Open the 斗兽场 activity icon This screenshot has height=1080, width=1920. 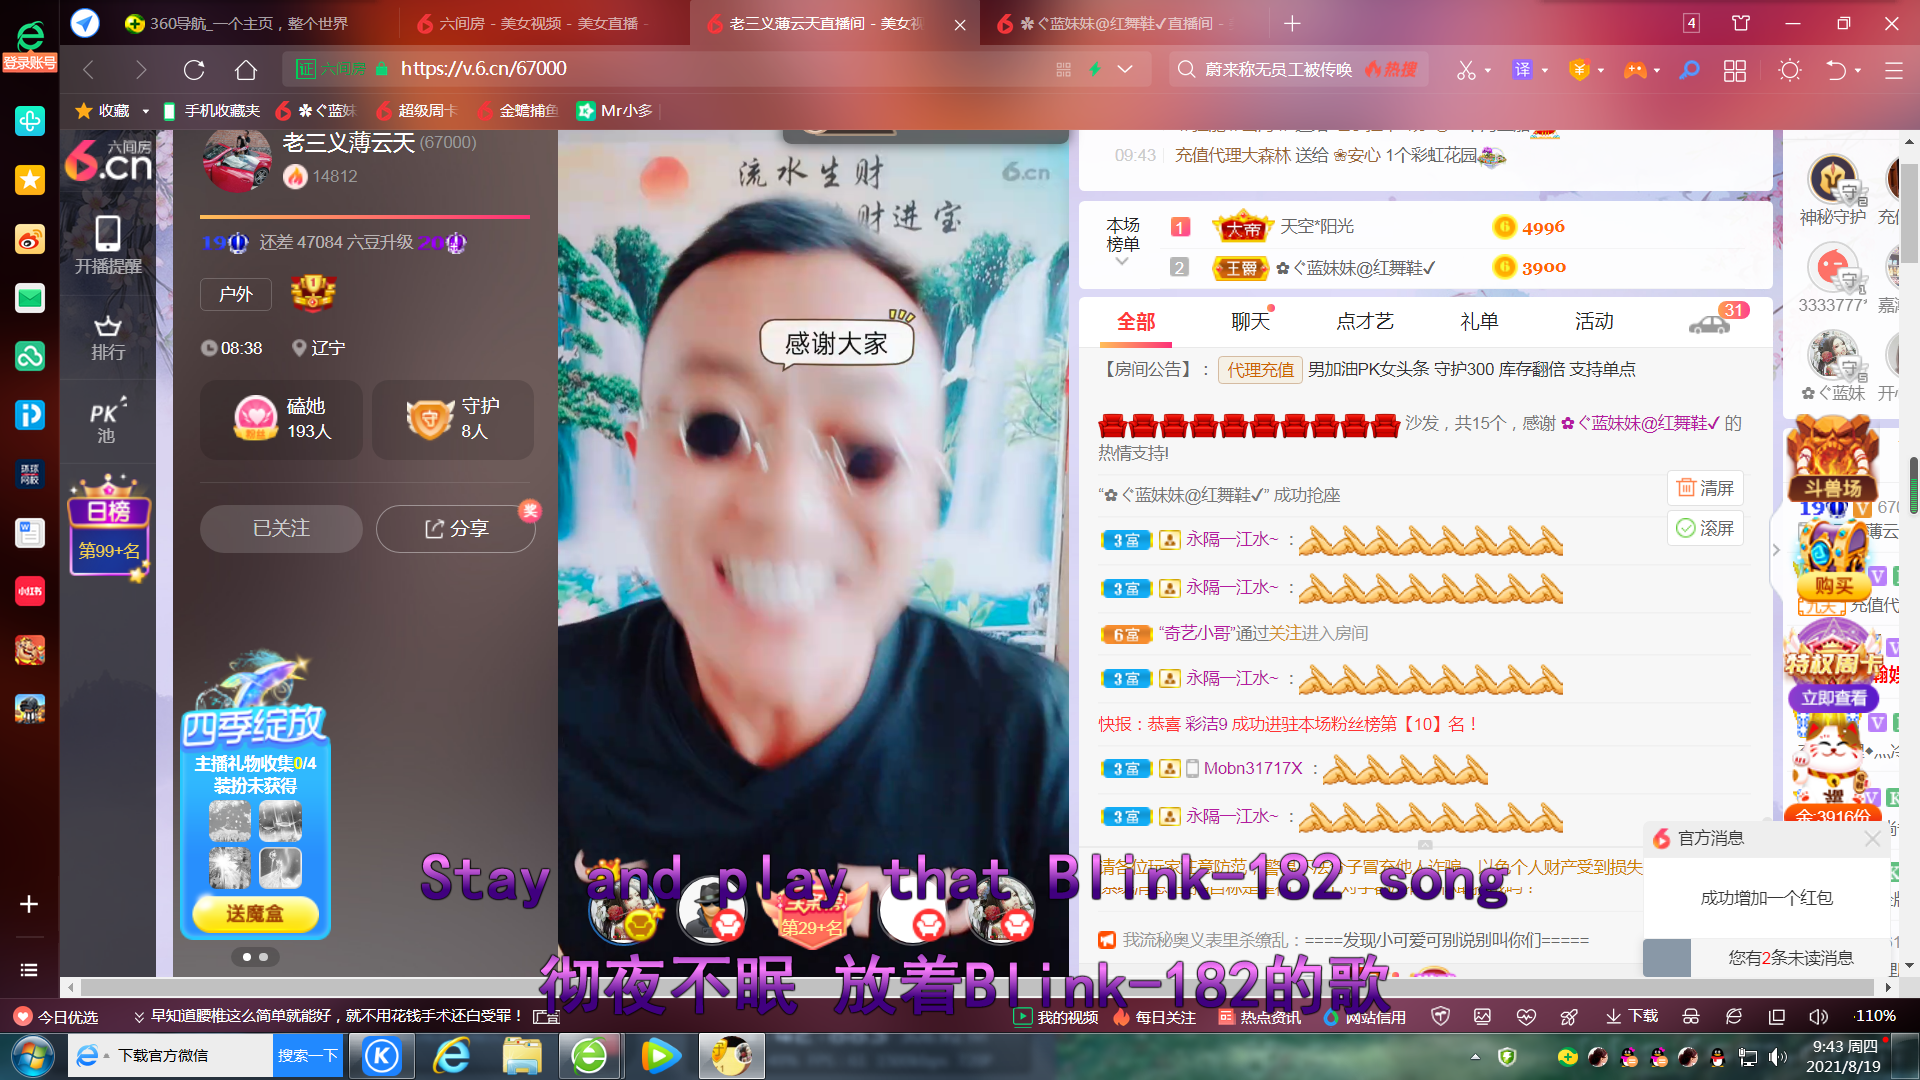point(1833,458)
